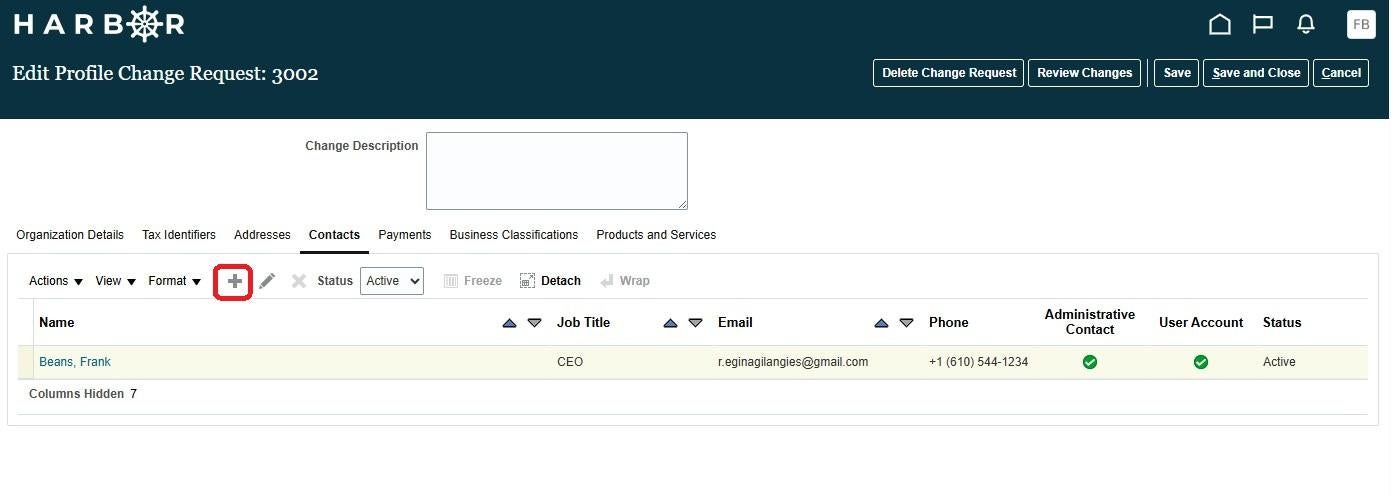Click the +1 (610) 544-1234 phone cell

point(978,362)
